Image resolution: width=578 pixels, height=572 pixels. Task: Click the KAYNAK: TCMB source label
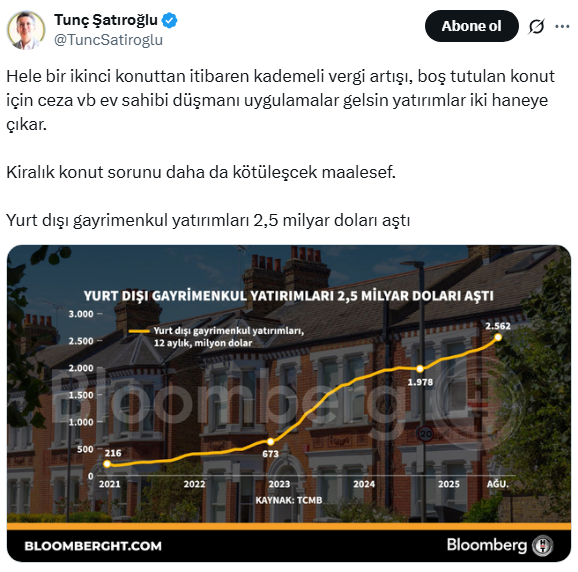pyautogui.click(x=289, y=500)
